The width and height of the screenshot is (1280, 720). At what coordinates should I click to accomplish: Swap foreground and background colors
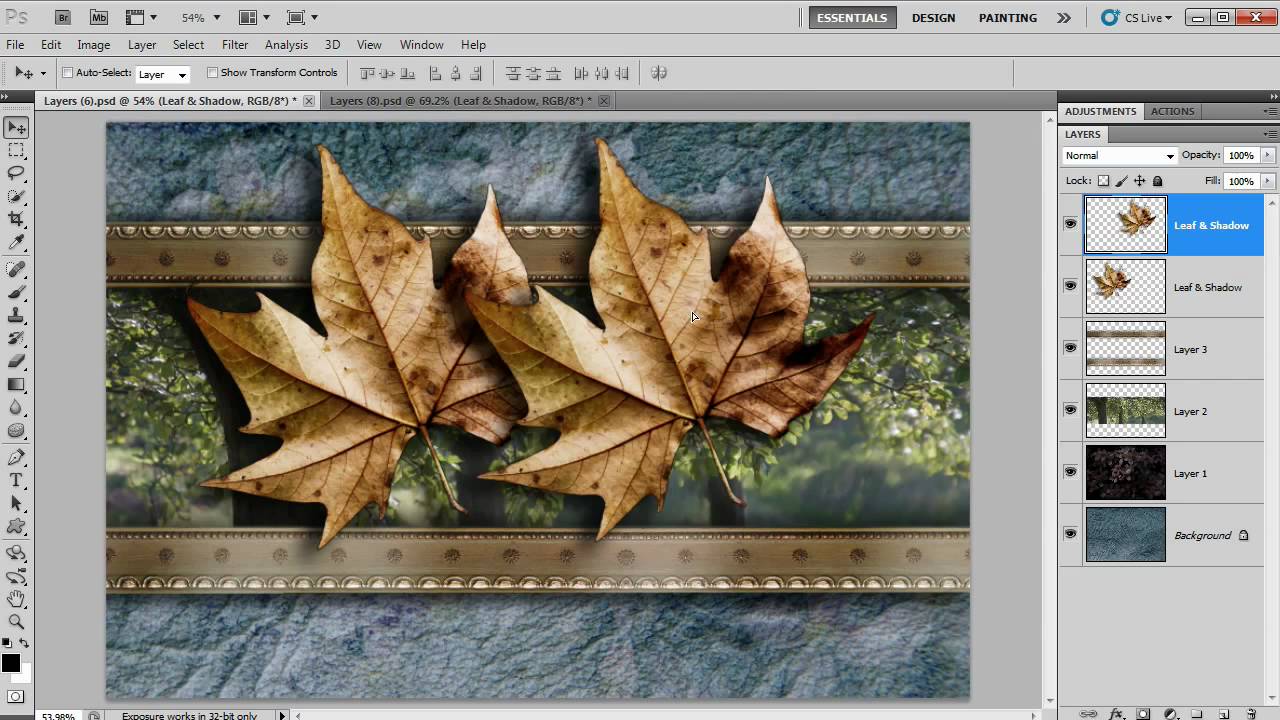tap(24, 643)
